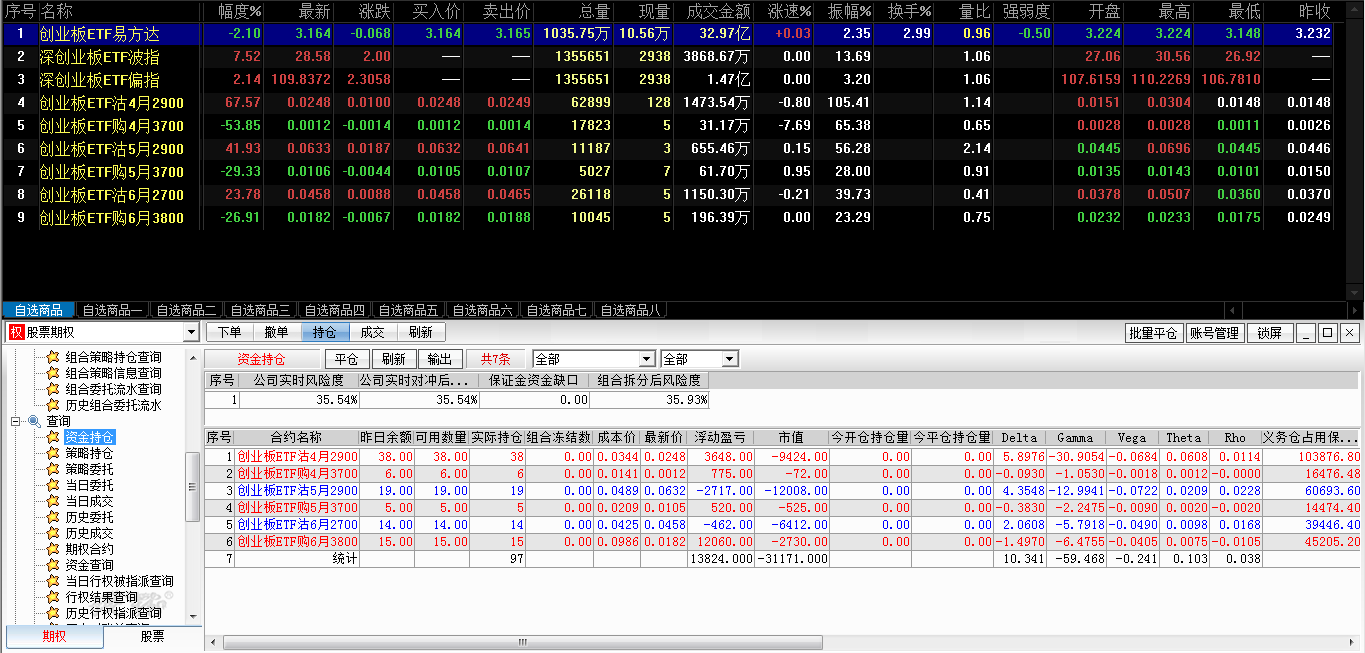Select 创业板ETF沽5月2900 position row
This screenshot has height=653, width=1365.
pyautogui.click(x=297, y=491)
